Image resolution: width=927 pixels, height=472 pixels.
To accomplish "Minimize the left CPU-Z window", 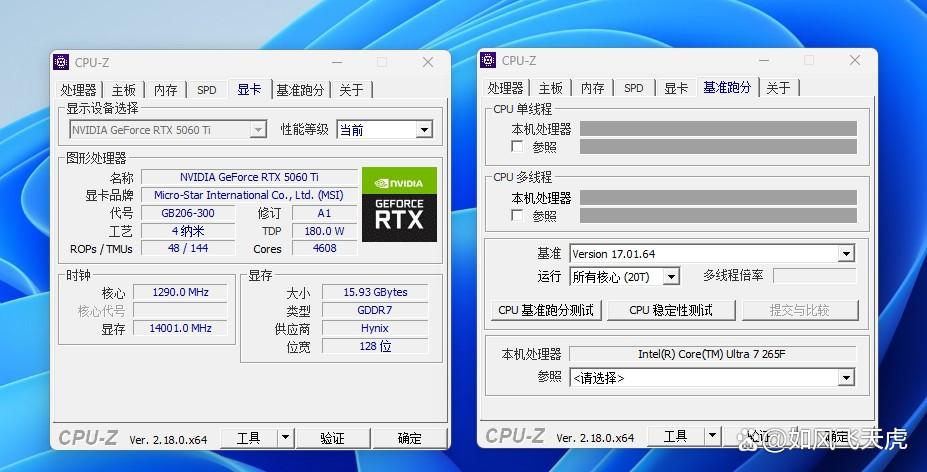I will [x=337, y=62].
